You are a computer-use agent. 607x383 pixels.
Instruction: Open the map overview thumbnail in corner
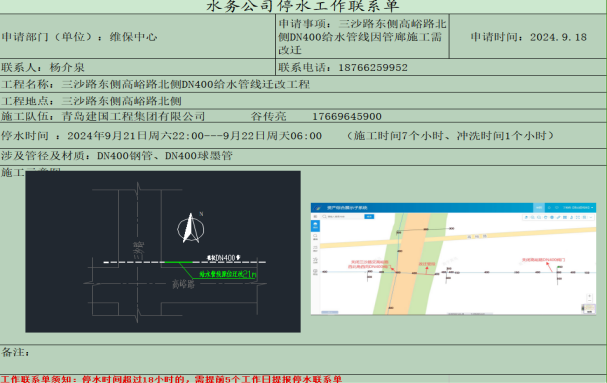[x=589, y=309]
